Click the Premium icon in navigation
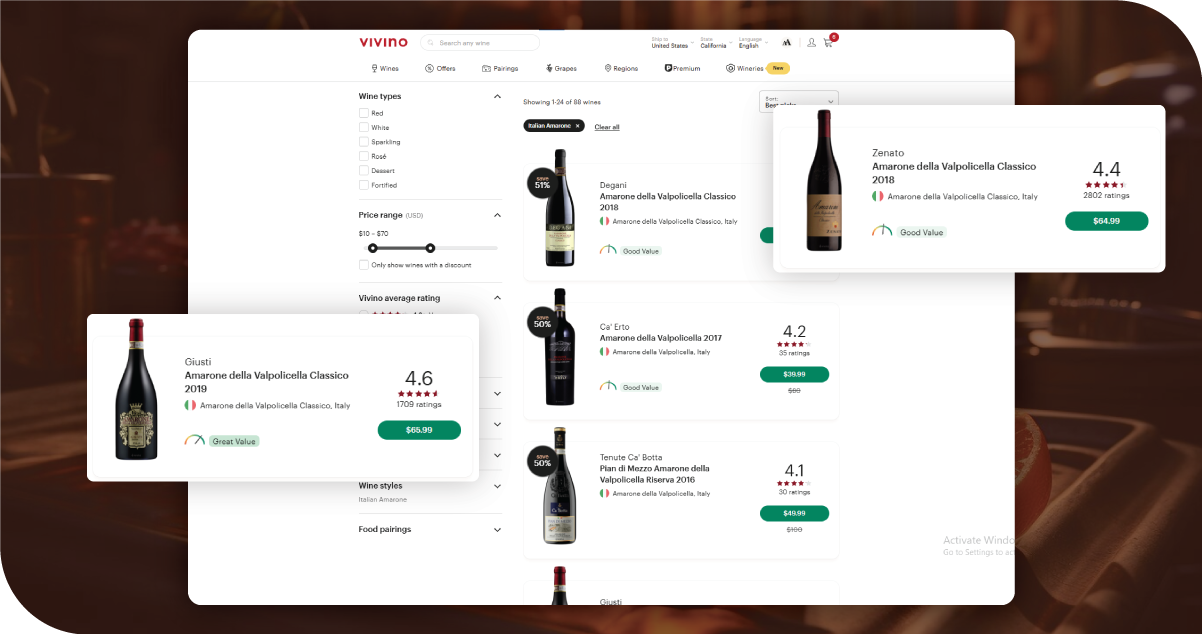The width and height of the screenshot is (1202, 634). [668, 69]
